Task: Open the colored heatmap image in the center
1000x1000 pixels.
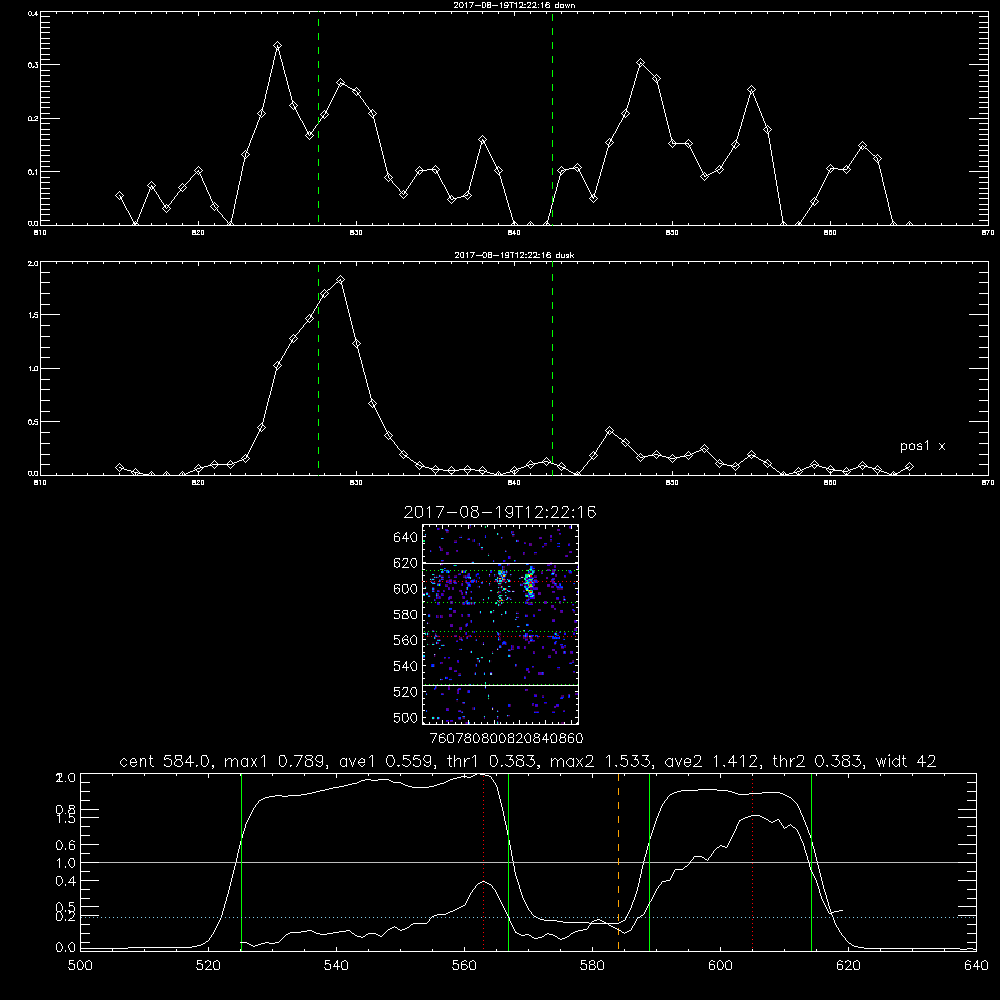Action: pos(501,624)
